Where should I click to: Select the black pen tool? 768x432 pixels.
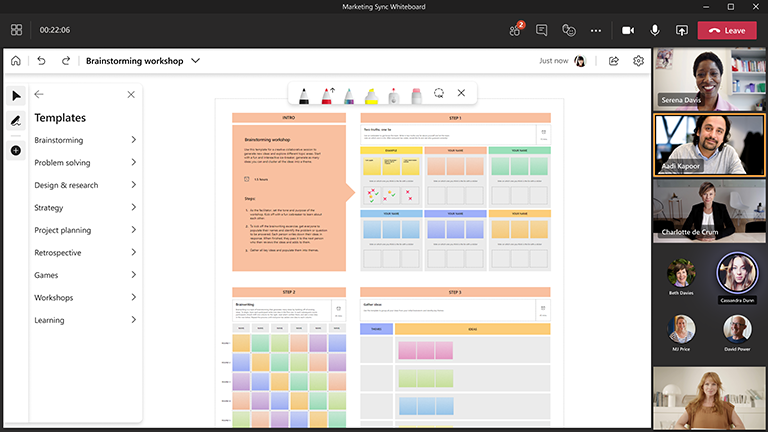tap(304, 94)
